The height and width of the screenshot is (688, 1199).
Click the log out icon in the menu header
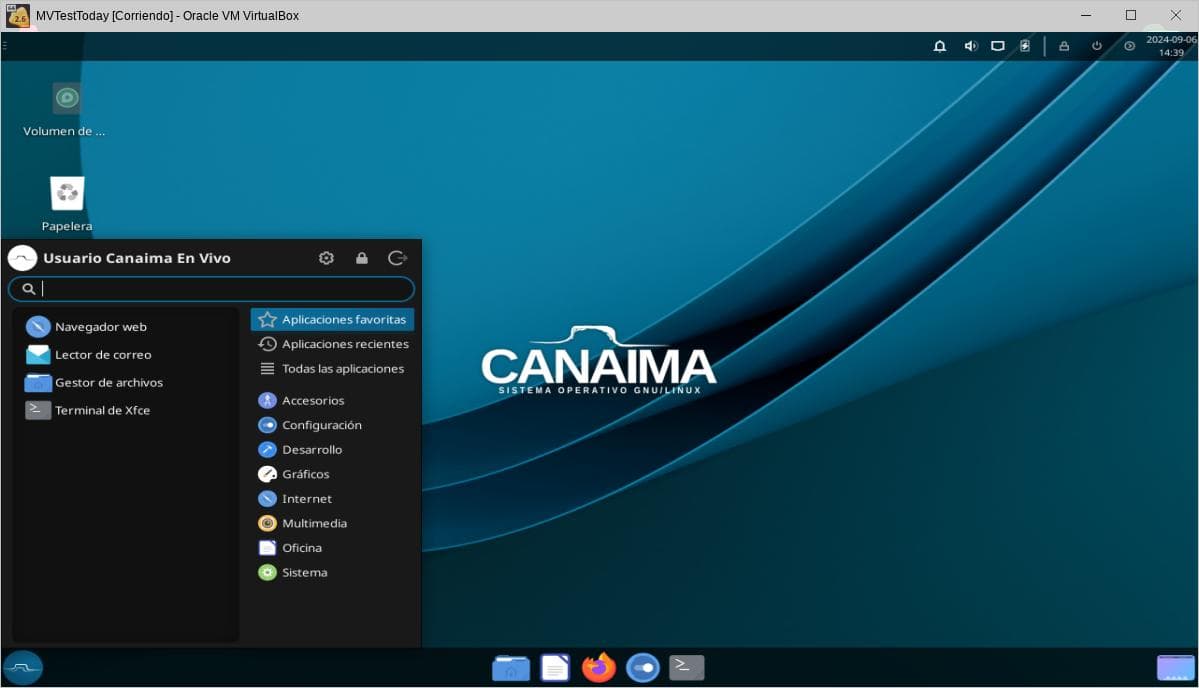click(398, 258)
